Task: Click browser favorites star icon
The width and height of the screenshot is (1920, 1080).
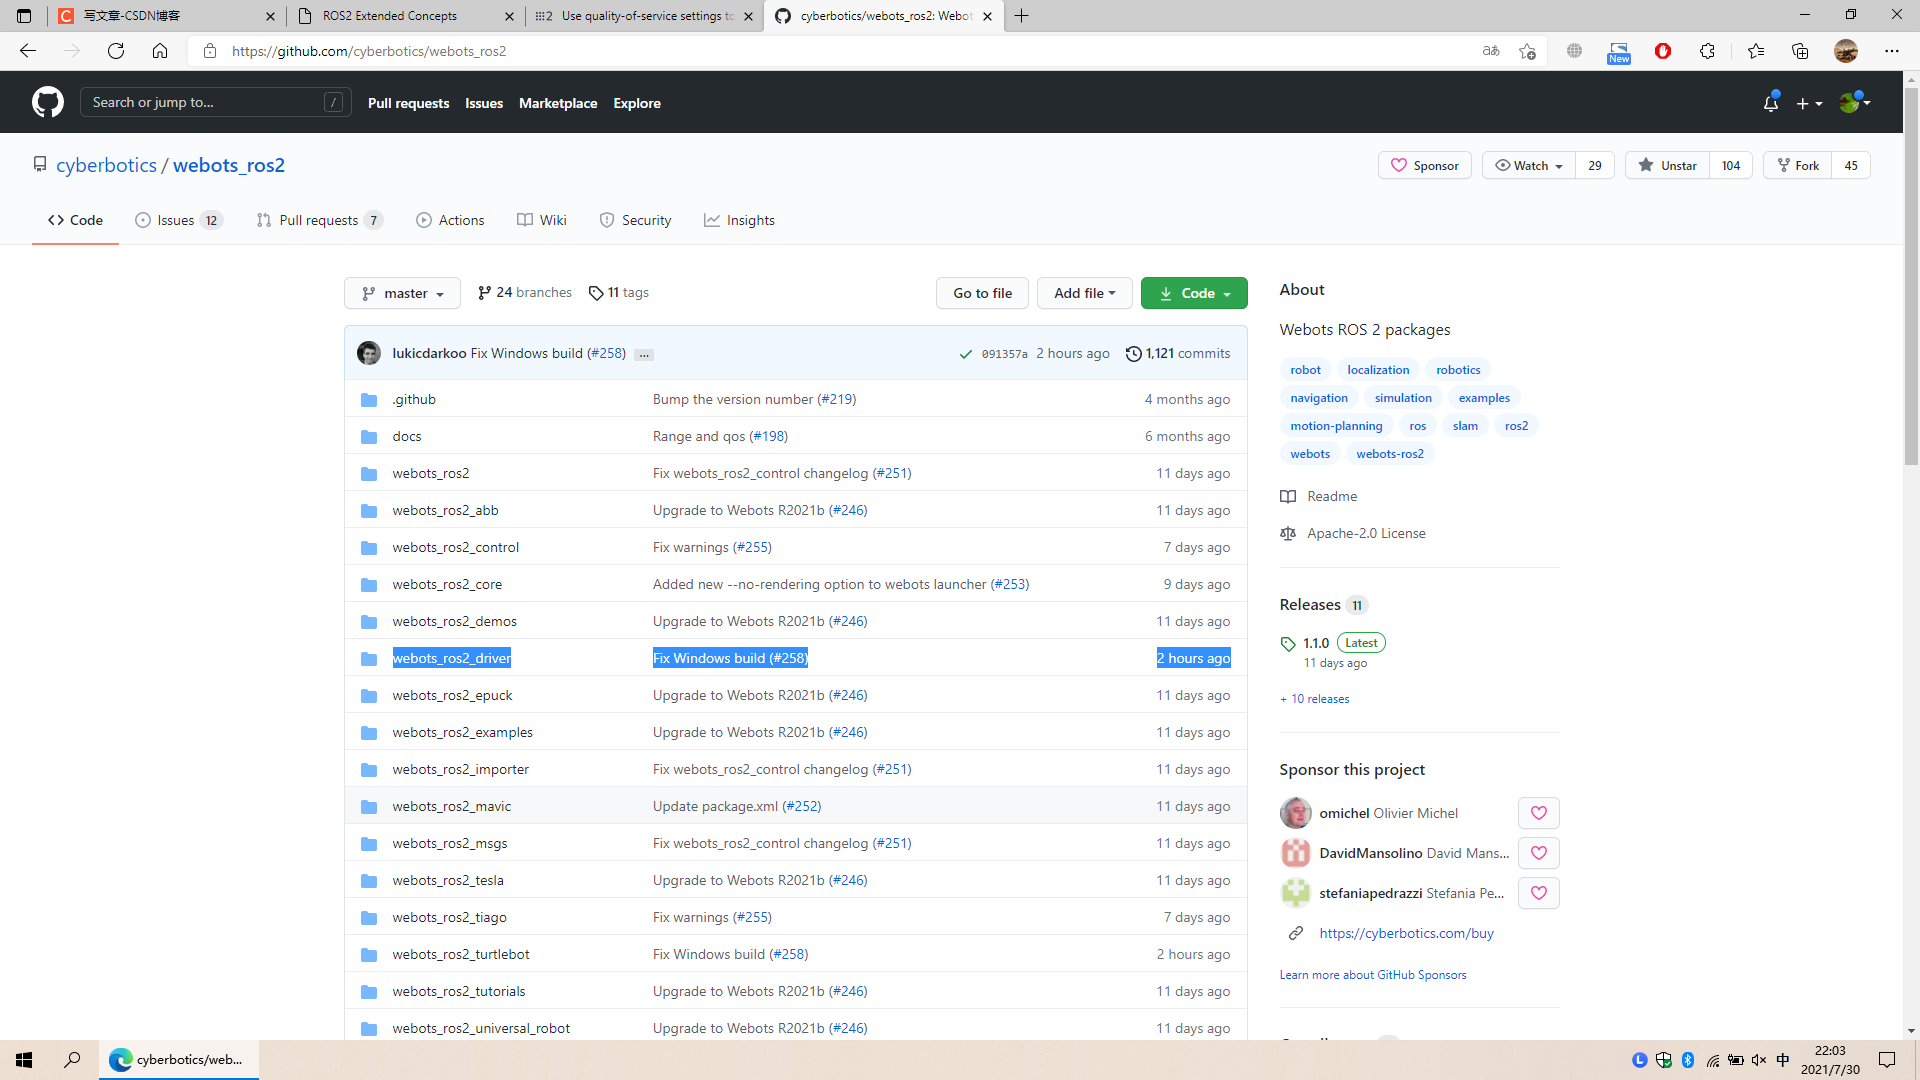Action: 1755,51
